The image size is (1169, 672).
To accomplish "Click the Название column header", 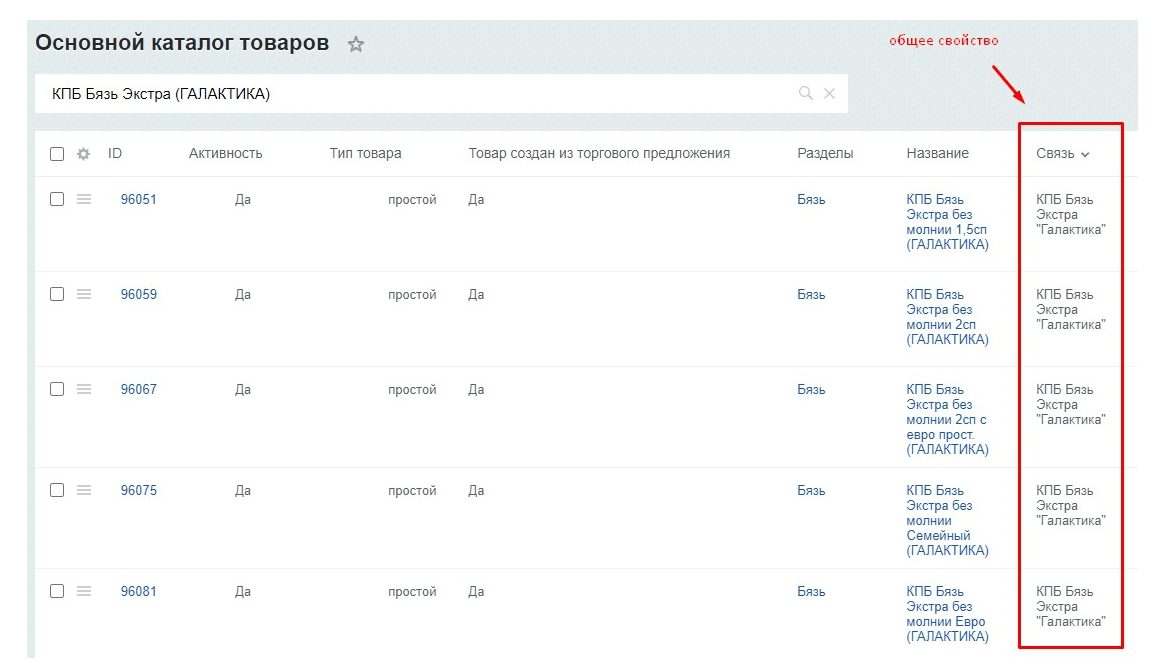I will click(x=937, y=154).
